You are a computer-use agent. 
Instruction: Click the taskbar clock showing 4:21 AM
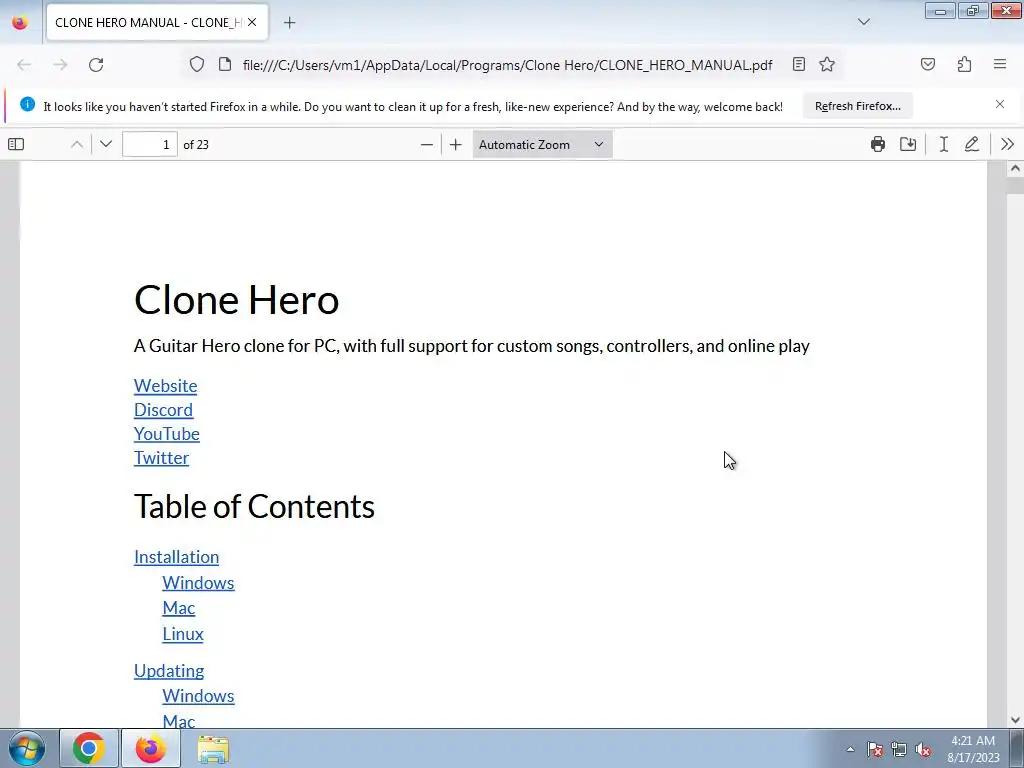click(973, 749)
